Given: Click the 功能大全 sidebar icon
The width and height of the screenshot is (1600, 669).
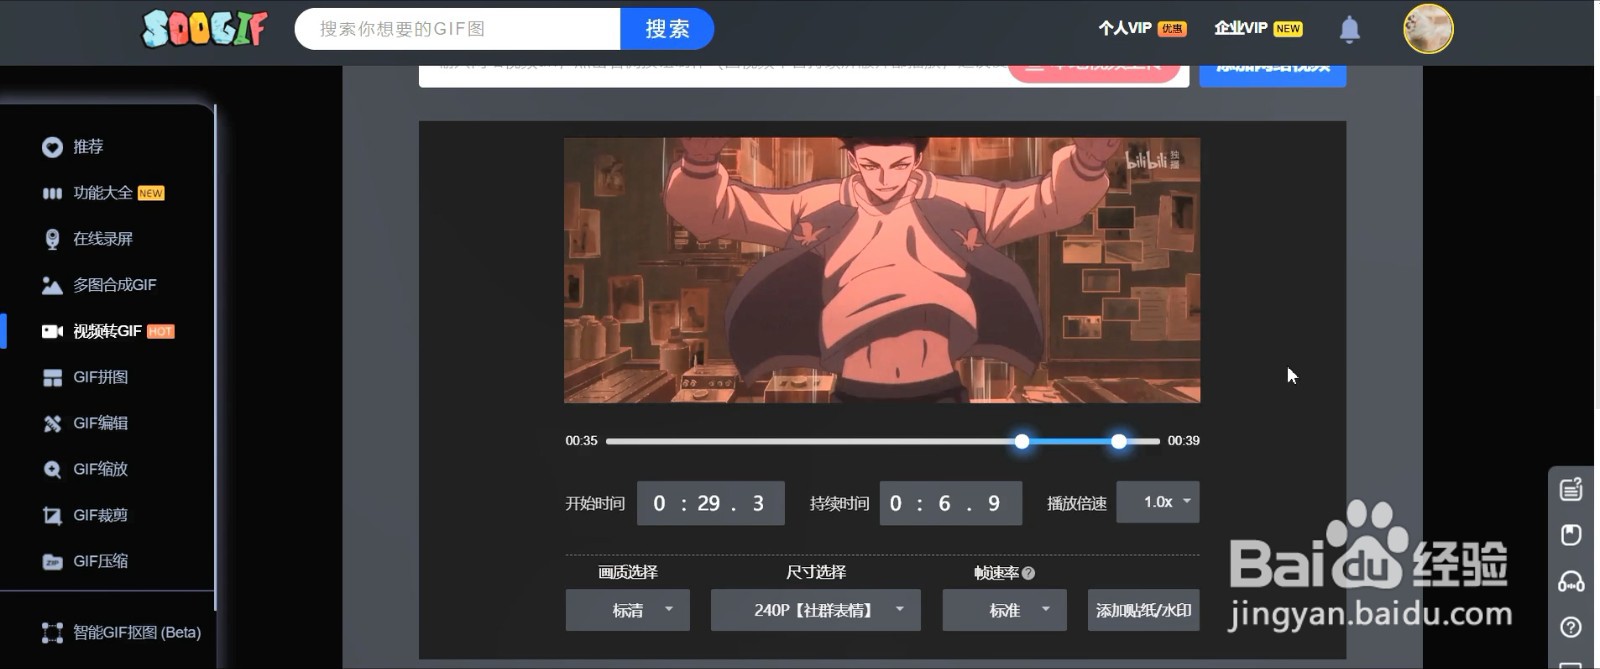Looking at the screenshot, I should coord(52,193).
